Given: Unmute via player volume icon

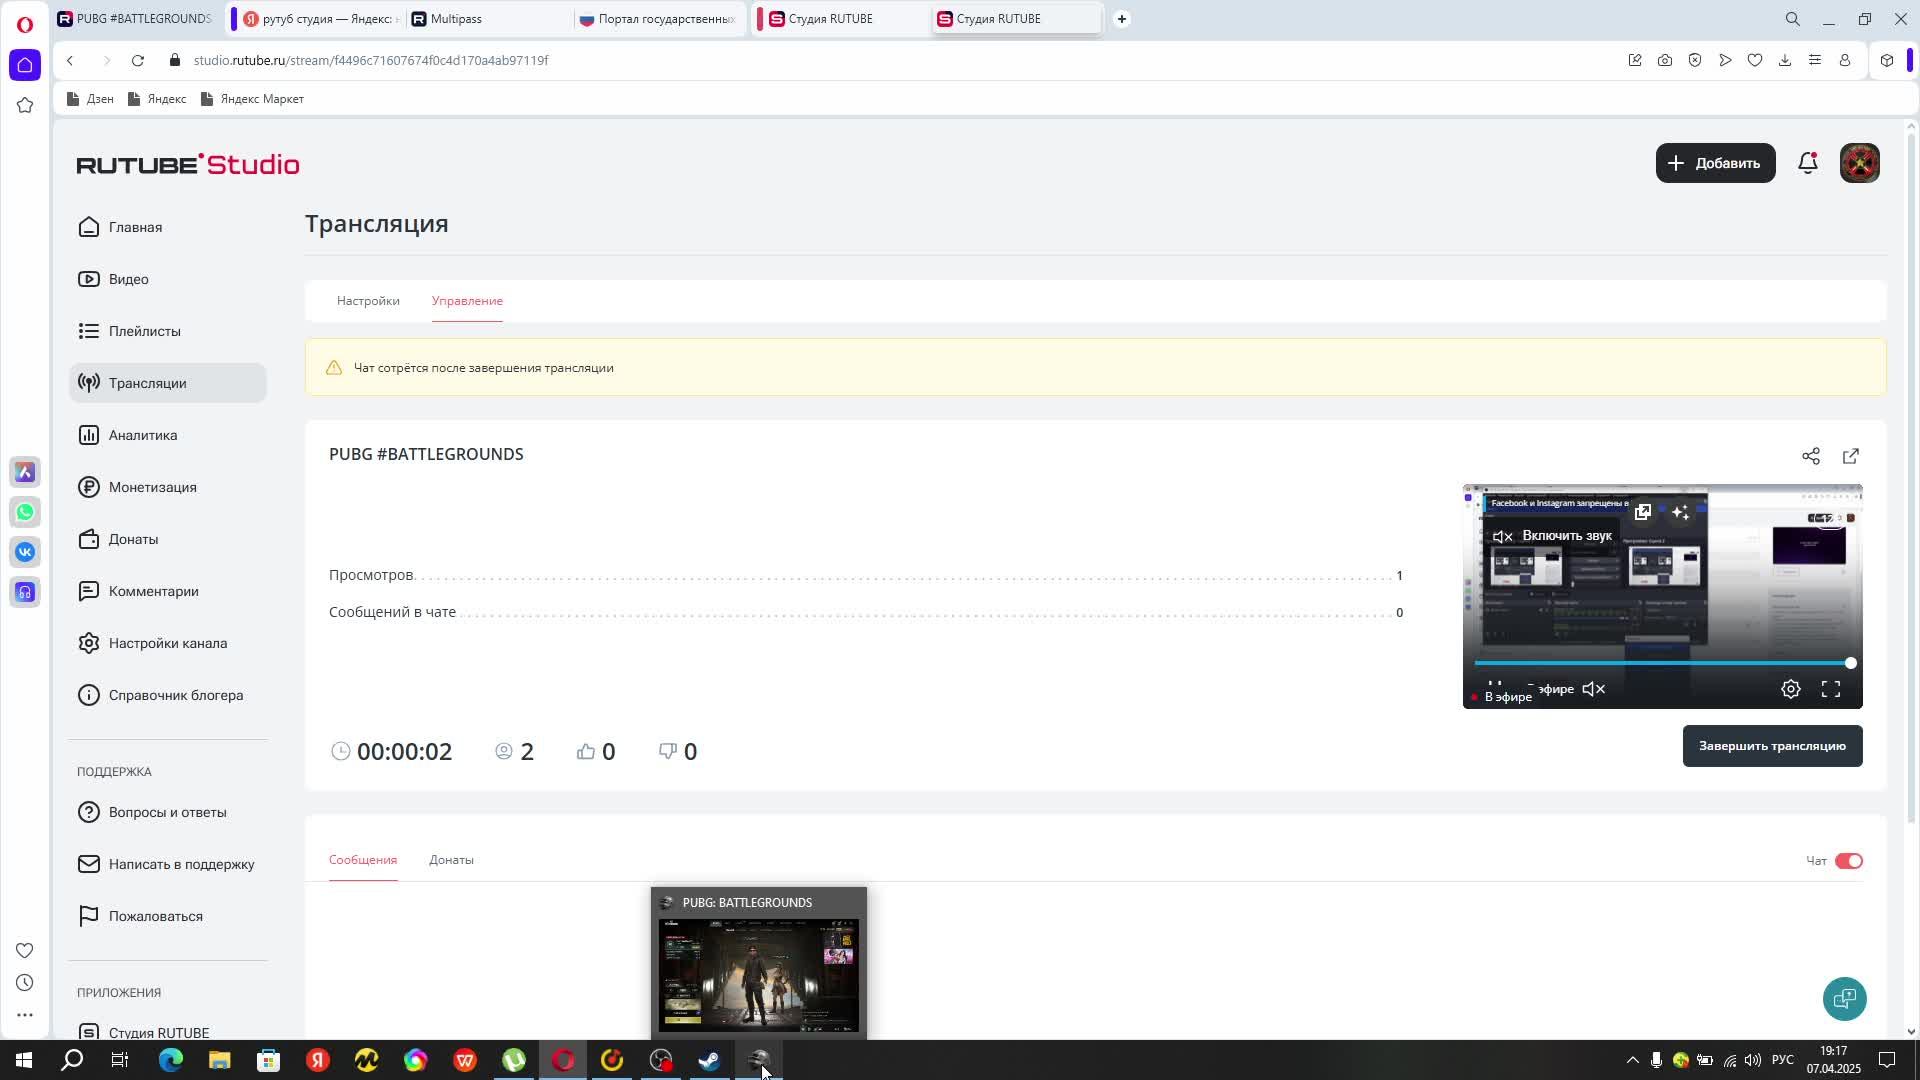Looking at the screenshot, I should pyautogui.click(x=1593, y=689).
